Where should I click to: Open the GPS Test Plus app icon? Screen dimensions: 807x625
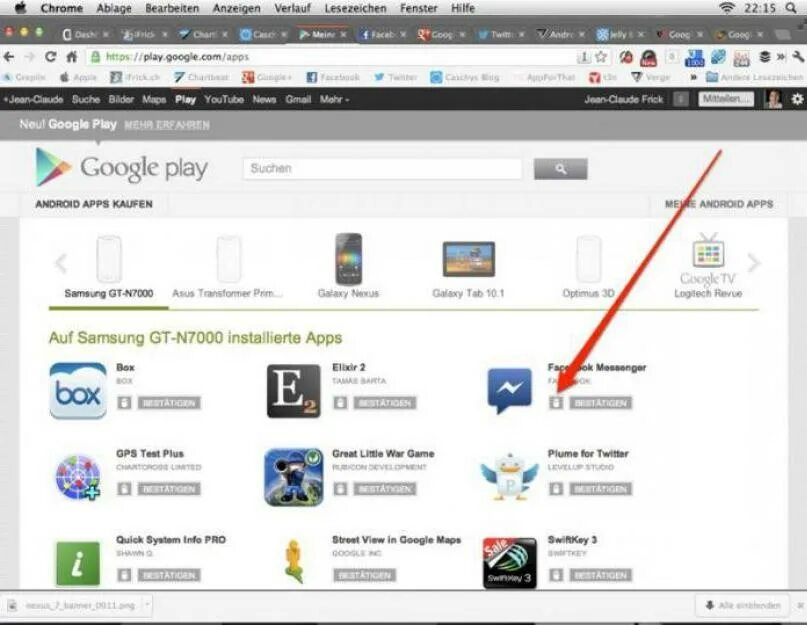coord(78,477)
